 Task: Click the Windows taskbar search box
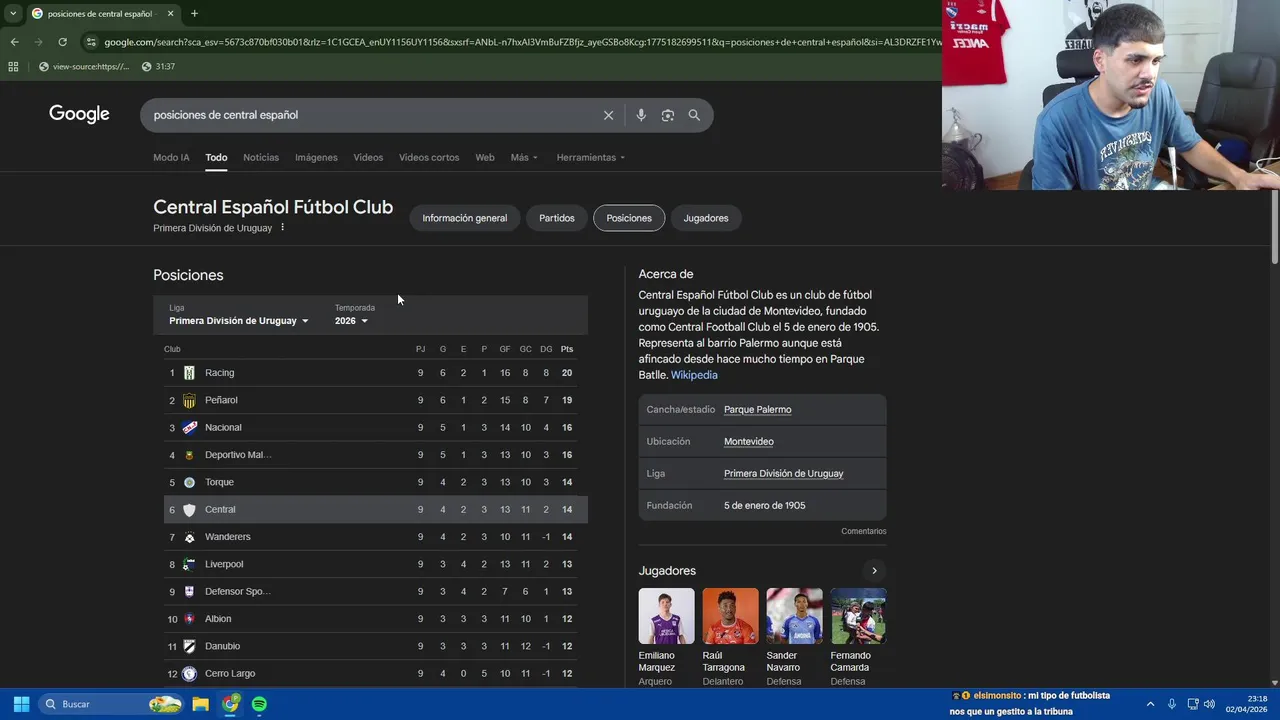[111, 704]
